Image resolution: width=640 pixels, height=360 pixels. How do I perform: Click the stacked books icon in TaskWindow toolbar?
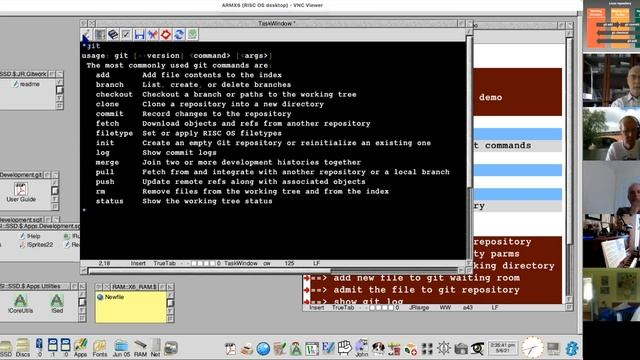[x=113, y=35]
